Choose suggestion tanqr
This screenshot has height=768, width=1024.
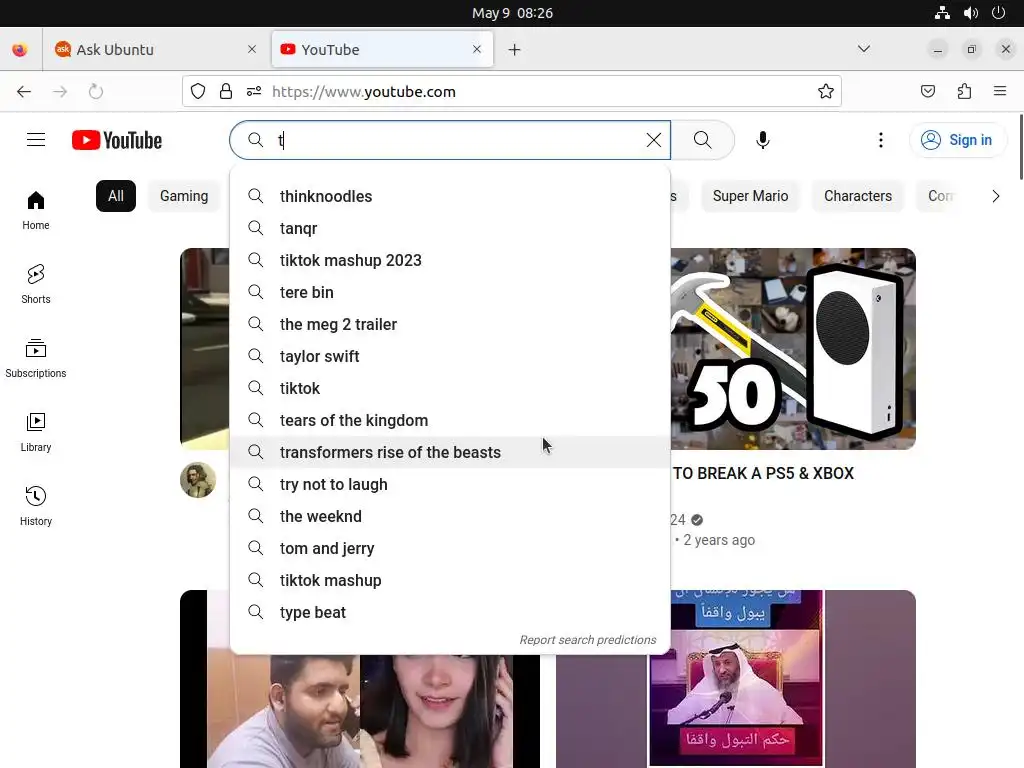(x=450, y=228)
